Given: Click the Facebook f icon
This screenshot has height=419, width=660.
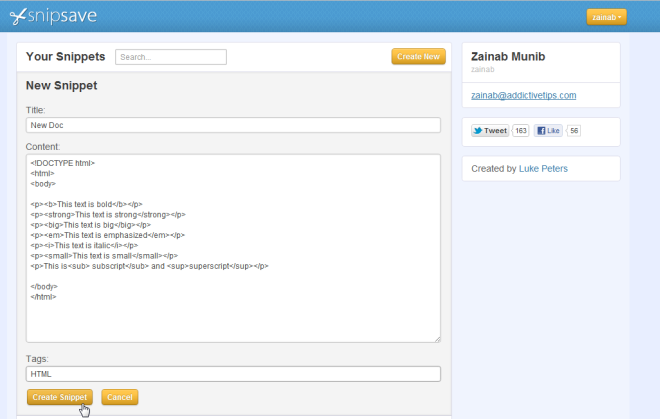Looking at the screenshot, I should (x=541, y=131).
